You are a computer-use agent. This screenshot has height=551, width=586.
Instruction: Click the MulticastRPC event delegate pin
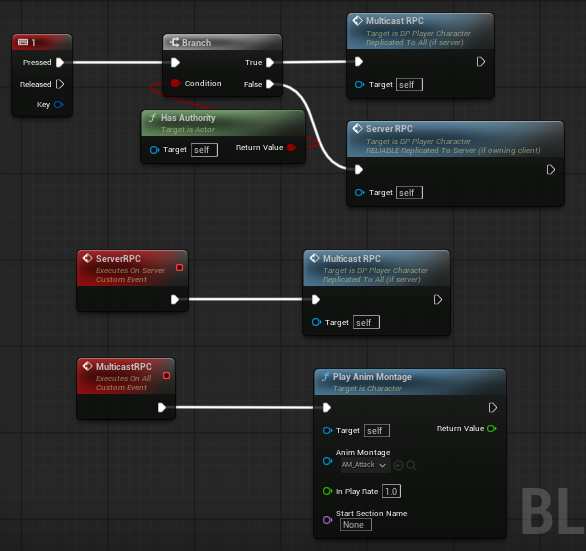tap(167, 375)
